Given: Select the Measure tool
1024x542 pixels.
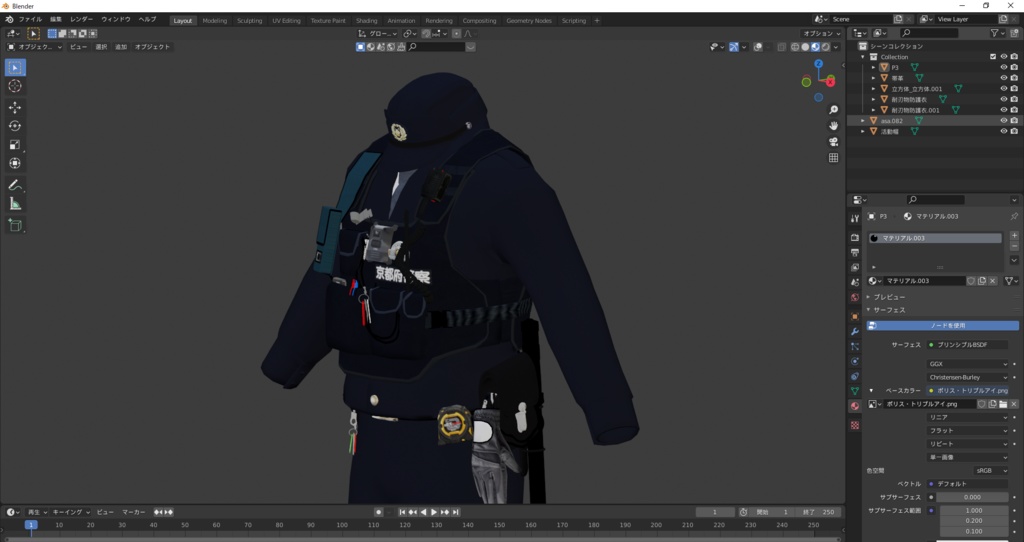Looking at the screenshot, I should pos(15,204).
